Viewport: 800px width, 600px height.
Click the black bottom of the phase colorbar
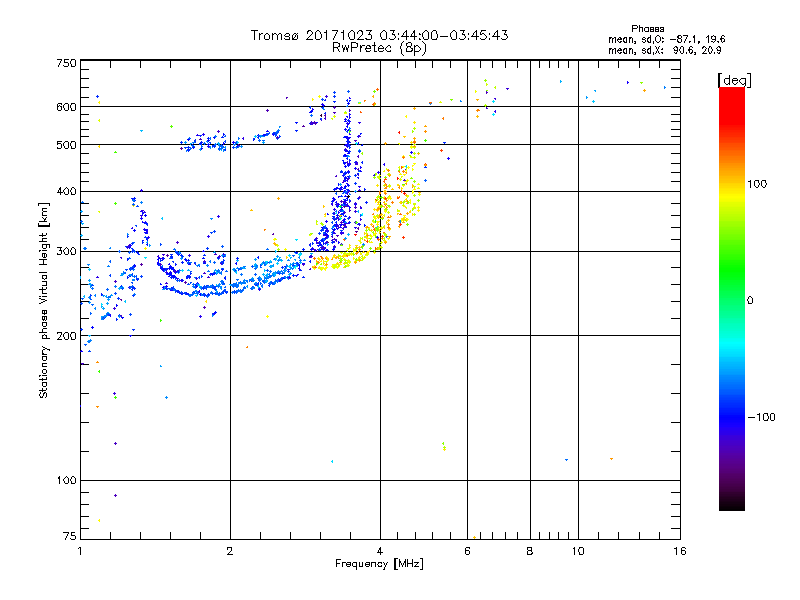(x=732, y=503)
